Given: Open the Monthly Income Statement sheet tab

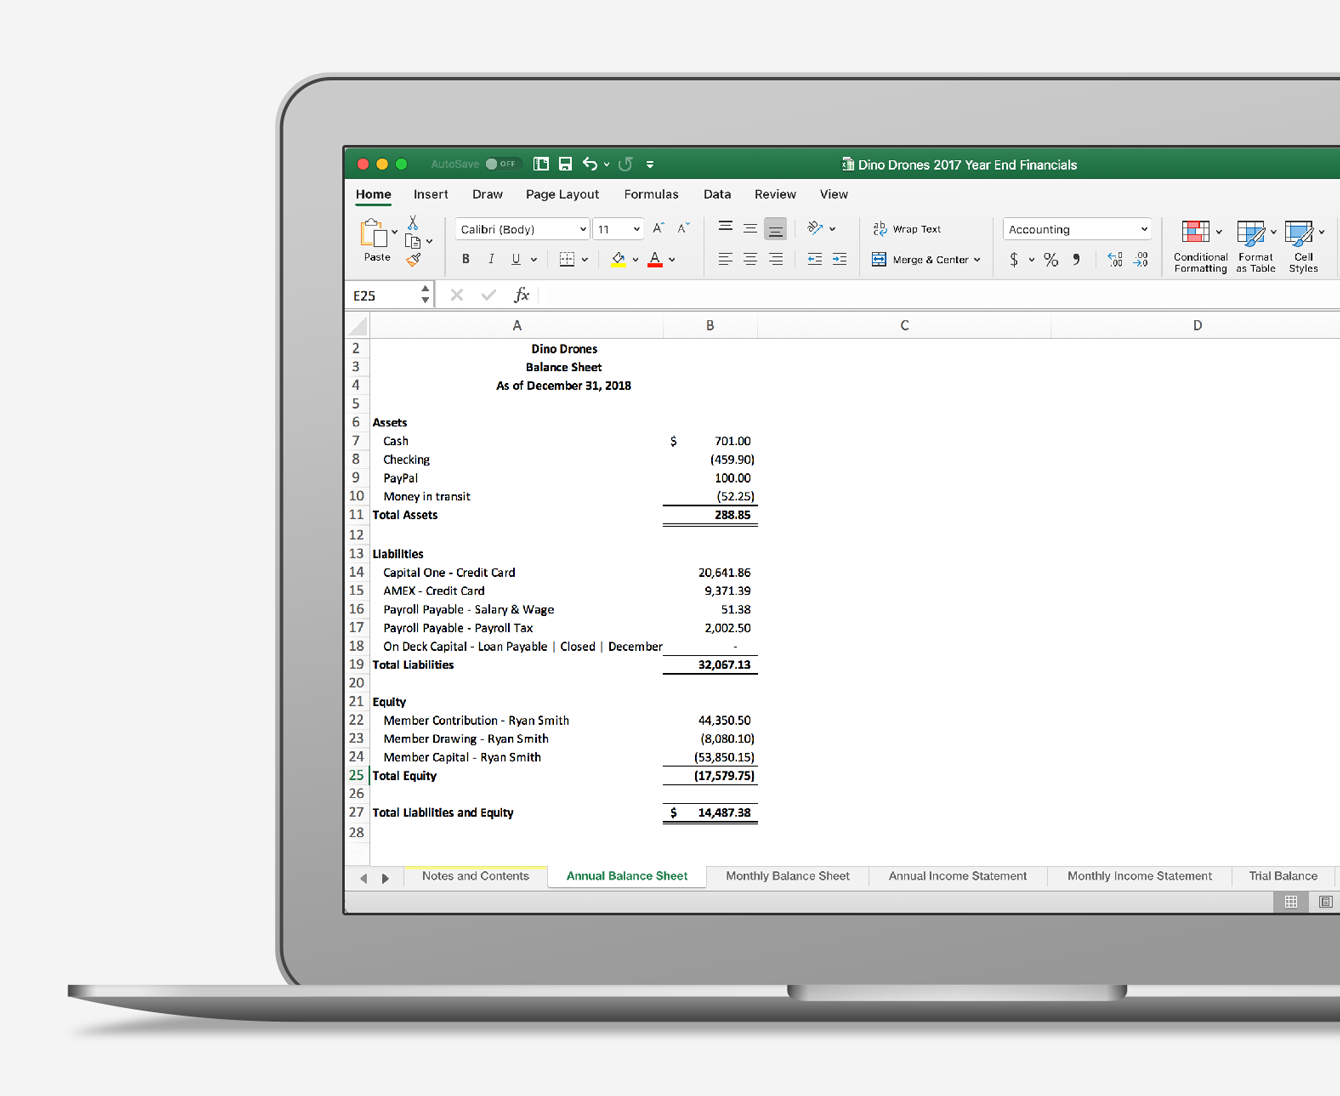Looking at the screenshot, I should tap(1139, 876).
